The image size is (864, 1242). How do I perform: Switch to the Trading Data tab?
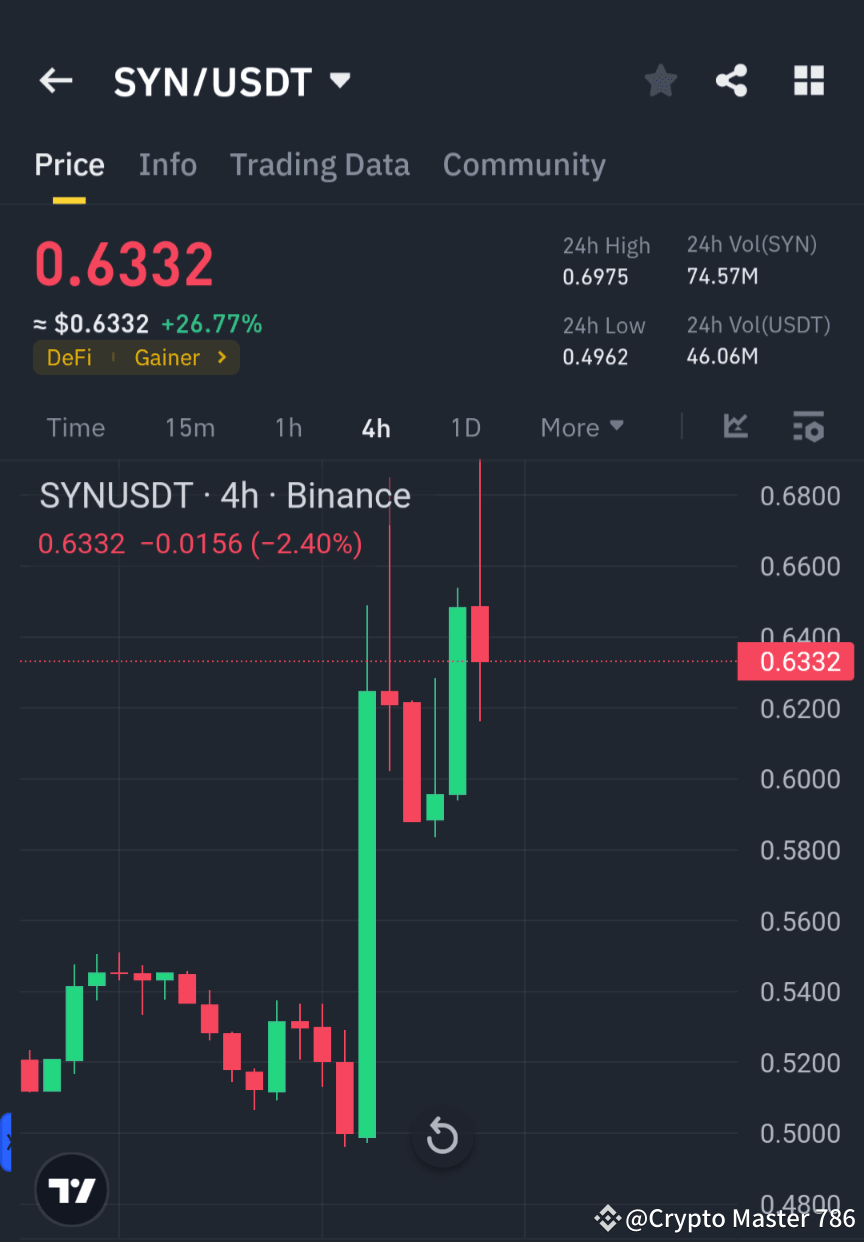pyautogui.click(x=319, y=164)
